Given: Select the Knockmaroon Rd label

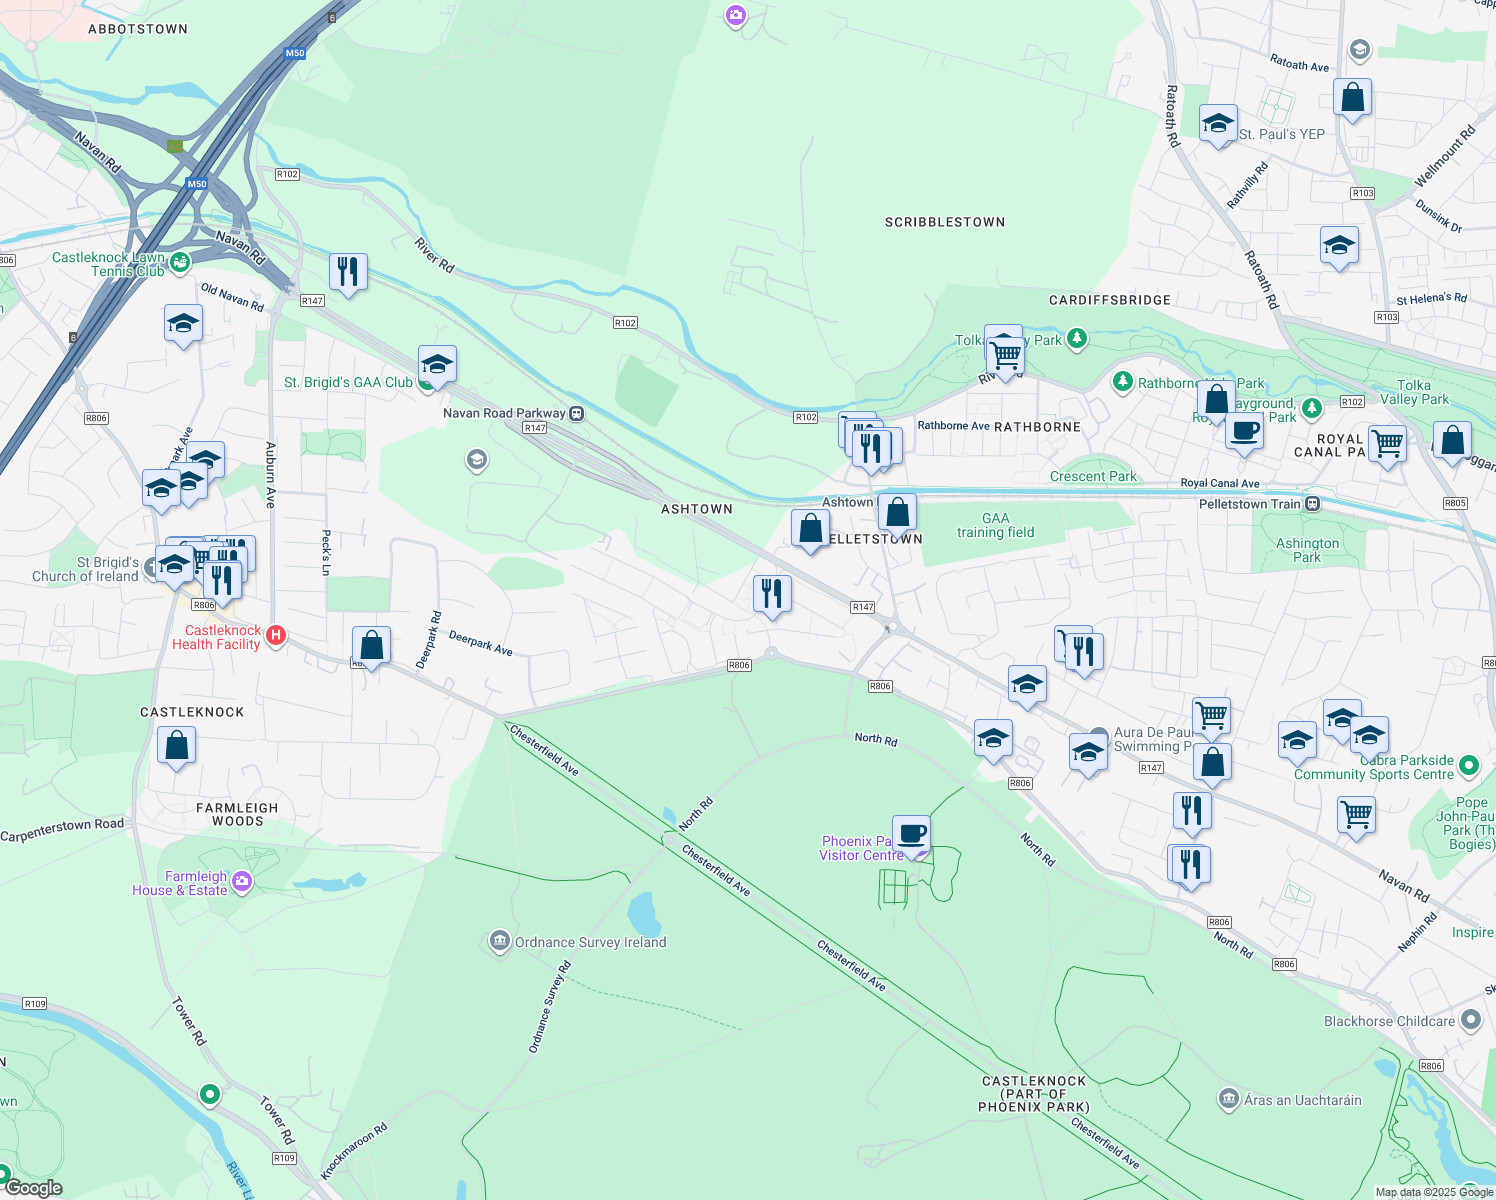Looking at the screenshot, I should [354, 1152].
